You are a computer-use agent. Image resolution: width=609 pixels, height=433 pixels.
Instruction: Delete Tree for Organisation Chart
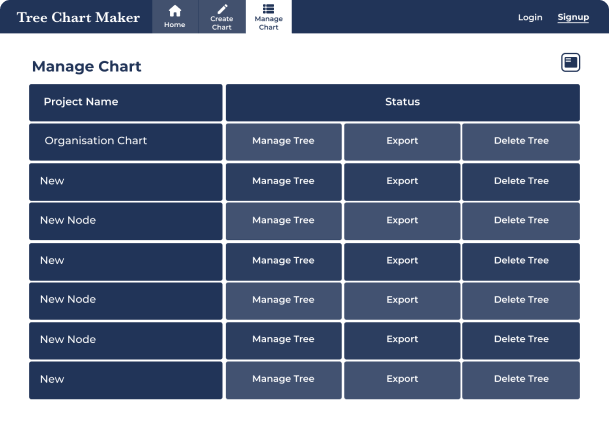(x=521, y=141)
